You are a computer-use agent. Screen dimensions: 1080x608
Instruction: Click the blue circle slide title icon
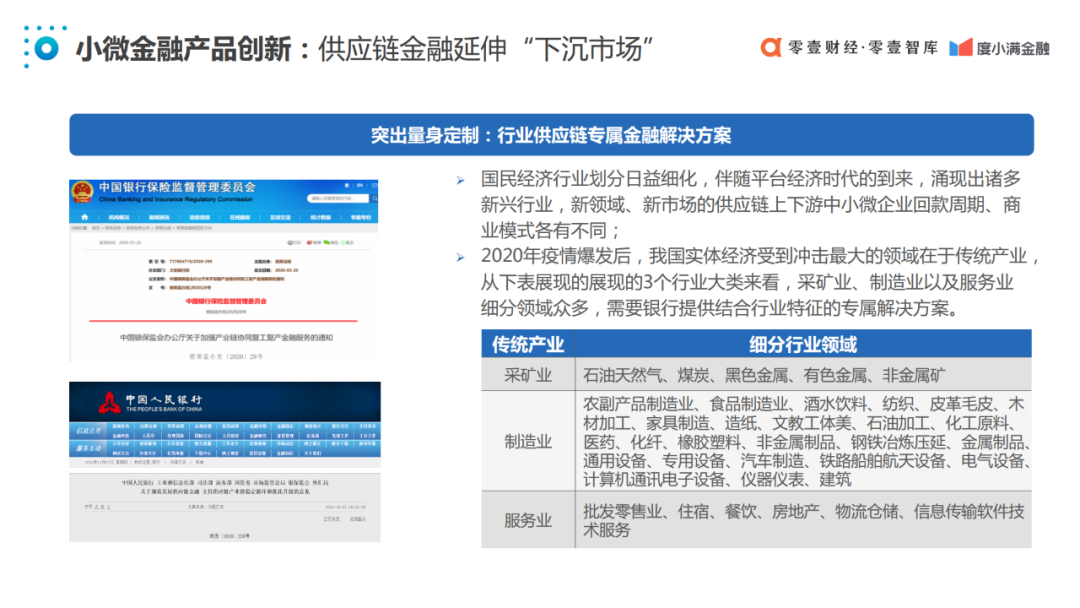[44, 47]
